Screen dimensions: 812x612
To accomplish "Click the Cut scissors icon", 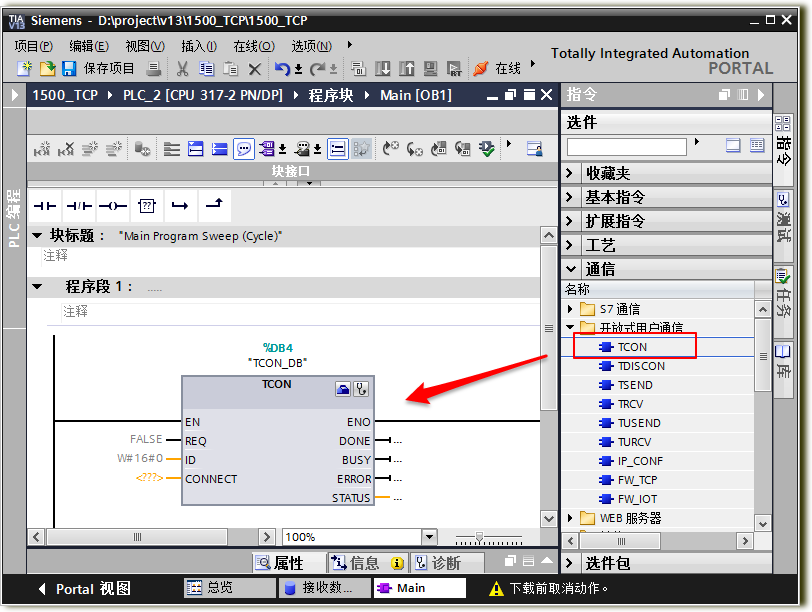I will click(182, 68).
